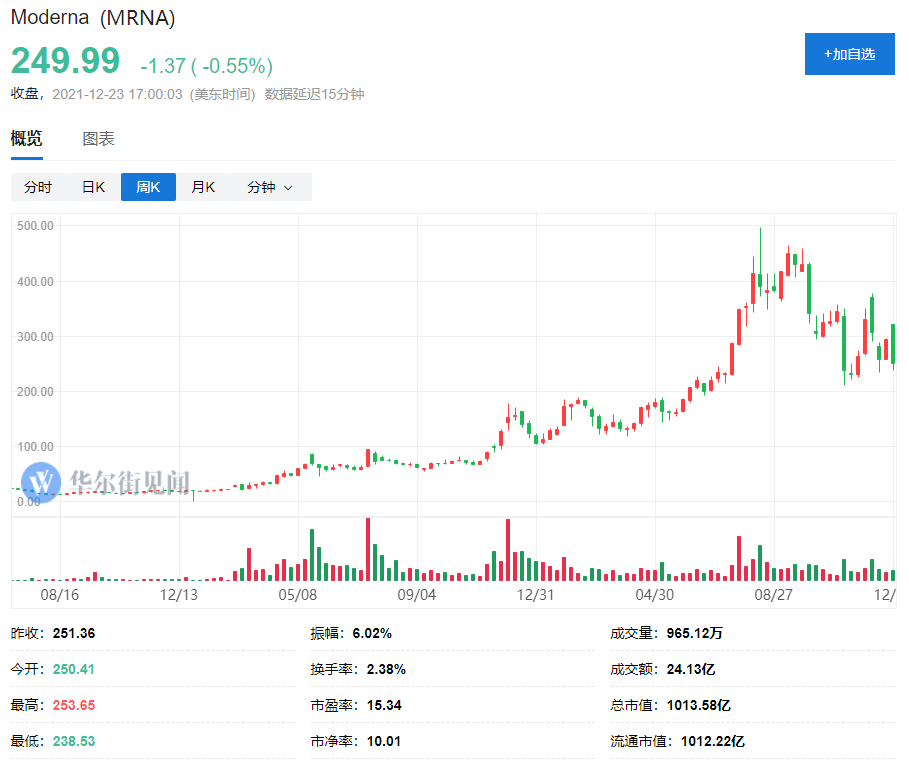Add stock with the 加自选 button
909x774 pixels.
coord(849,54)
